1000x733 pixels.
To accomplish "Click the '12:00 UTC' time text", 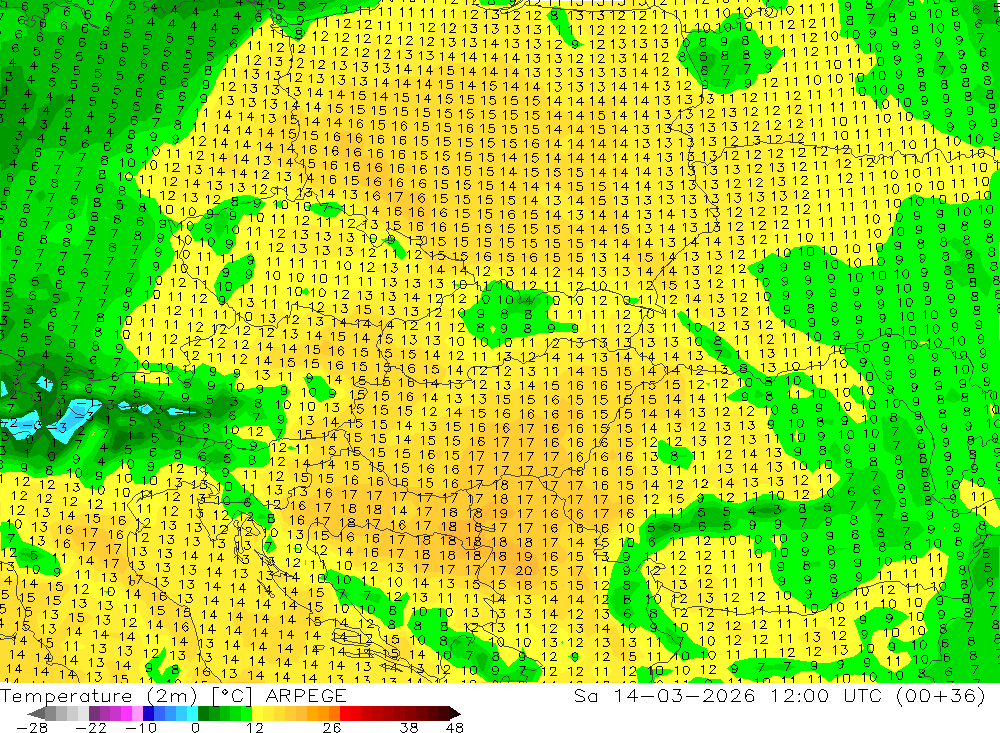I will click(827, 695).
